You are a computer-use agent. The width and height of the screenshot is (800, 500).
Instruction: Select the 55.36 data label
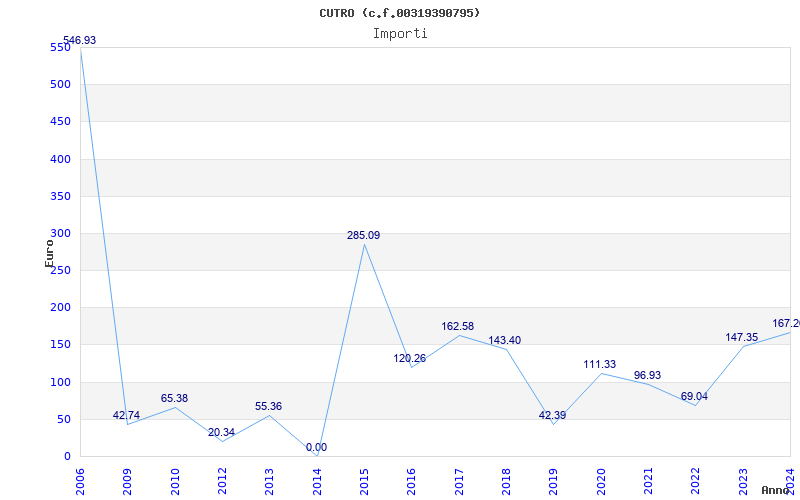(268, 407)
